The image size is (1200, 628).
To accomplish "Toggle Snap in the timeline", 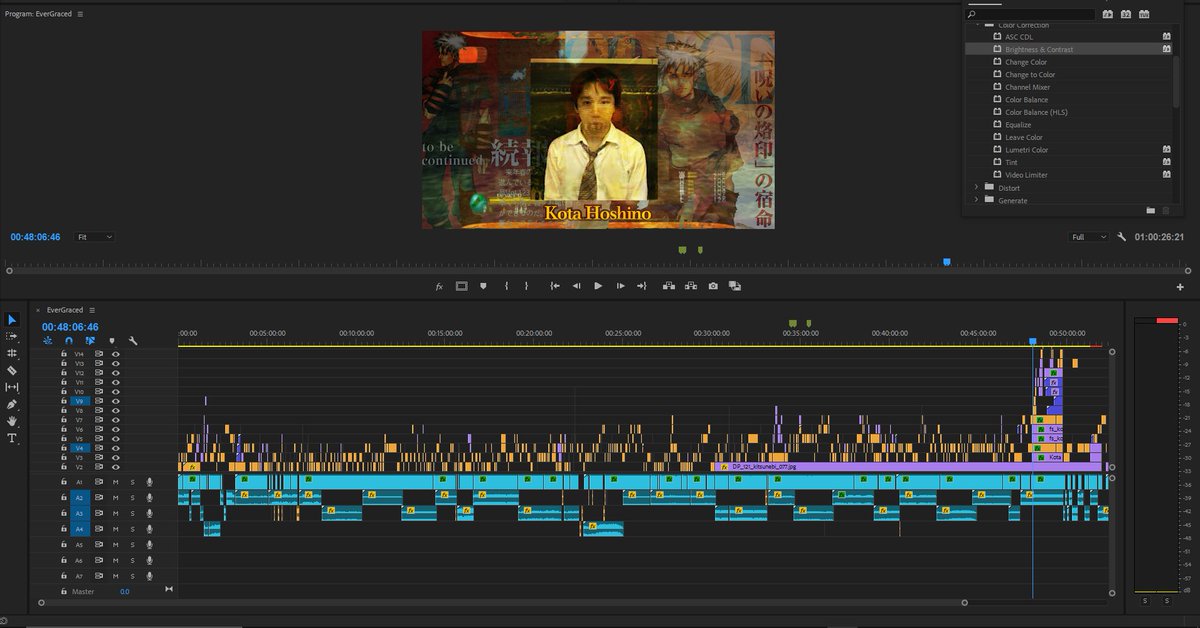I will tap(69, 341).
